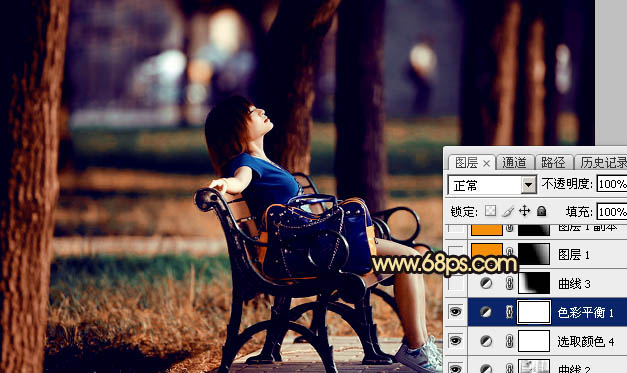Select the layer named 色彩平衡 1

585,312
